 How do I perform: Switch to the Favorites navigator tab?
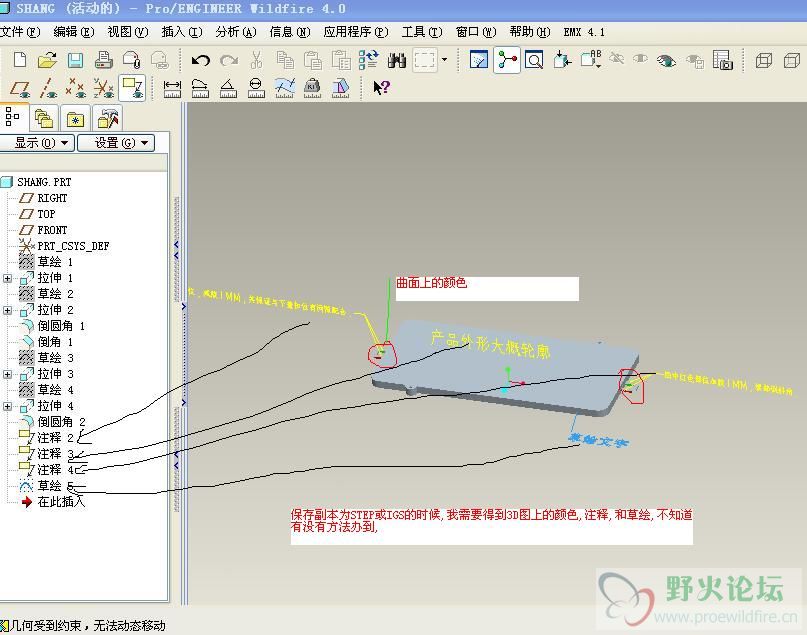(x=75, y=119)
